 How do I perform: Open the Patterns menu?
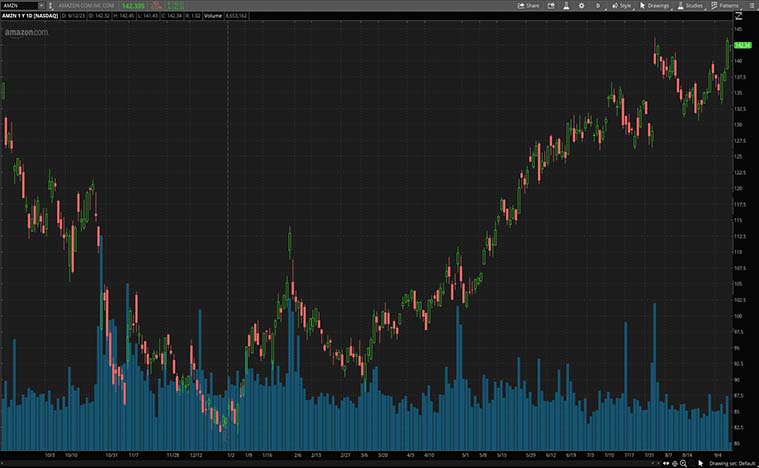coord(725,5)
